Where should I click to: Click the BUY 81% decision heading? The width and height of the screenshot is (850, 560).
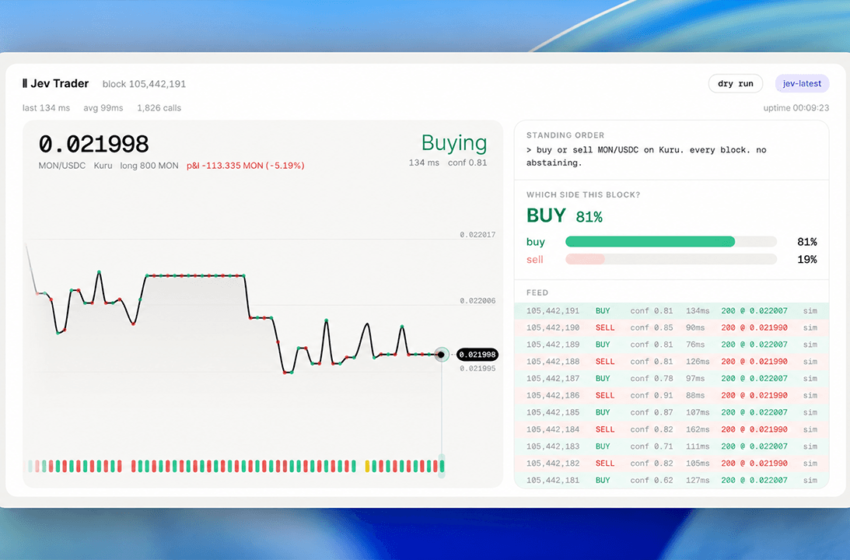point(564,216)
